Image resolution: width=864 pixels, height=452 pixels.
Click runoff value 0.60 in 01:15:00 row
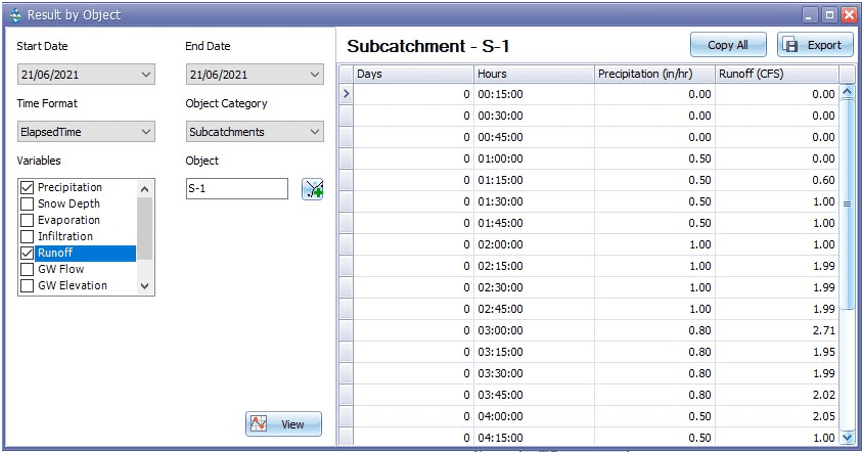(x=777, y=180)
